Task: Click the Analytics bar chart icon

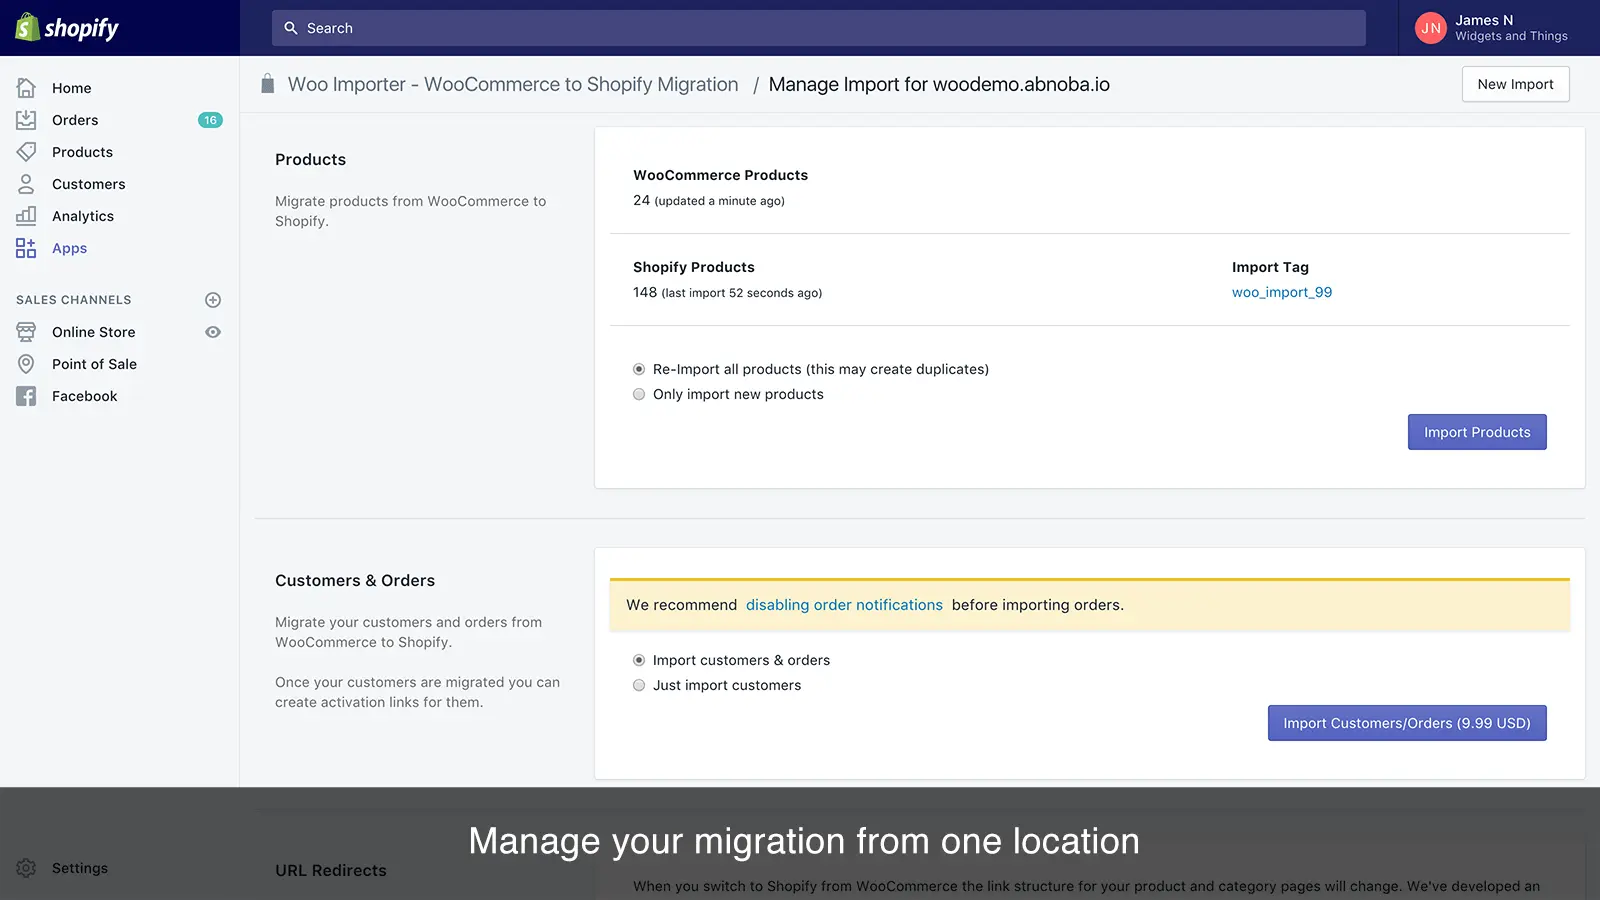Action: click(x=26, y=216)
